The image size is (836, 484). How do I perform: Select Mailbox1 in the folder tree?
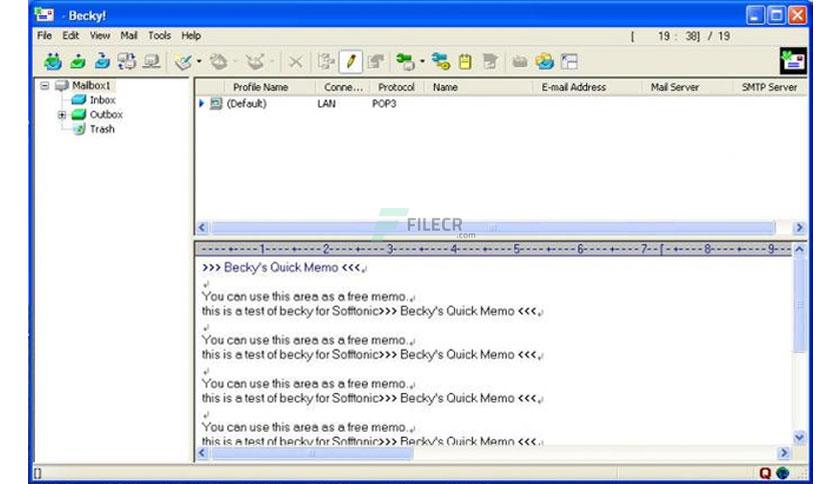[91, 85]
